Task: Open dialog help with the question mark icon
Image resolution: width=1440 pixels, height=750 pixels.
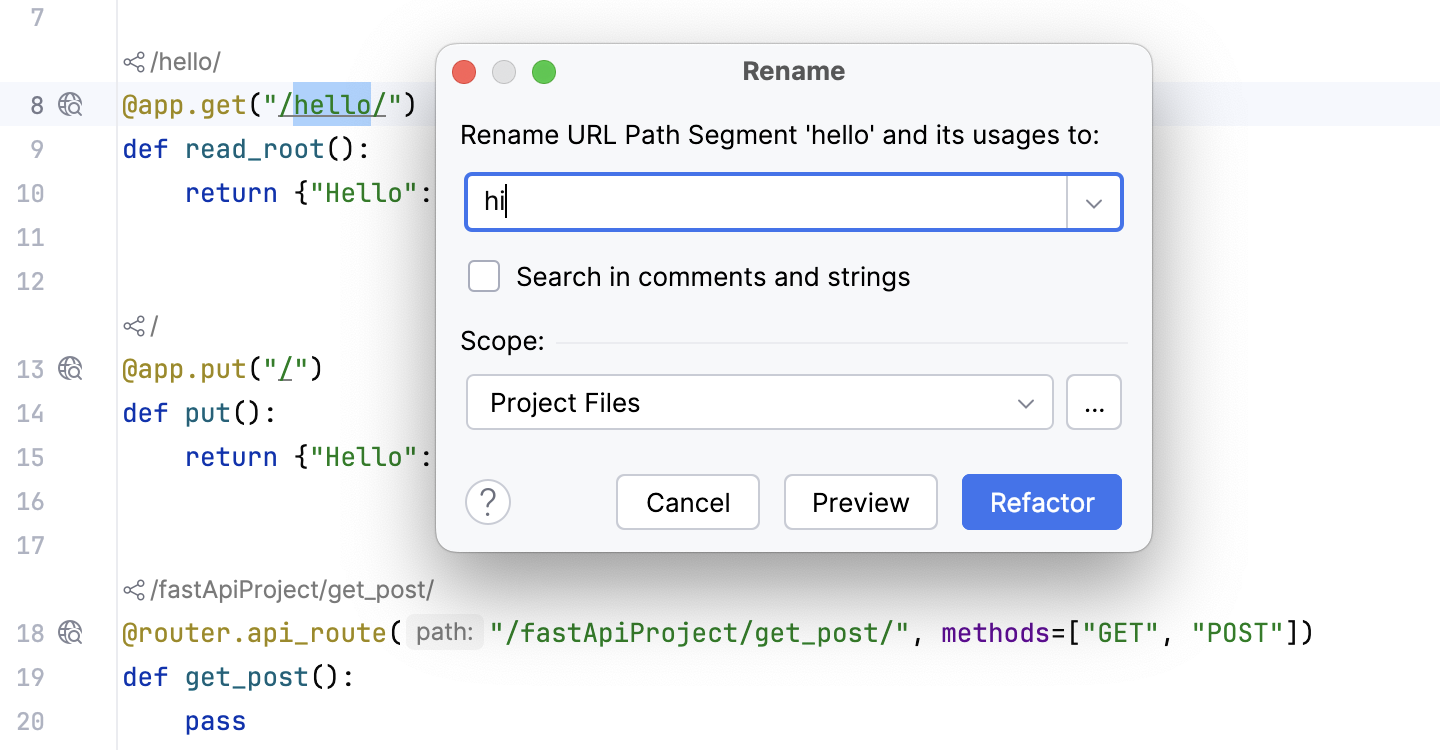Action: [488, 502]
